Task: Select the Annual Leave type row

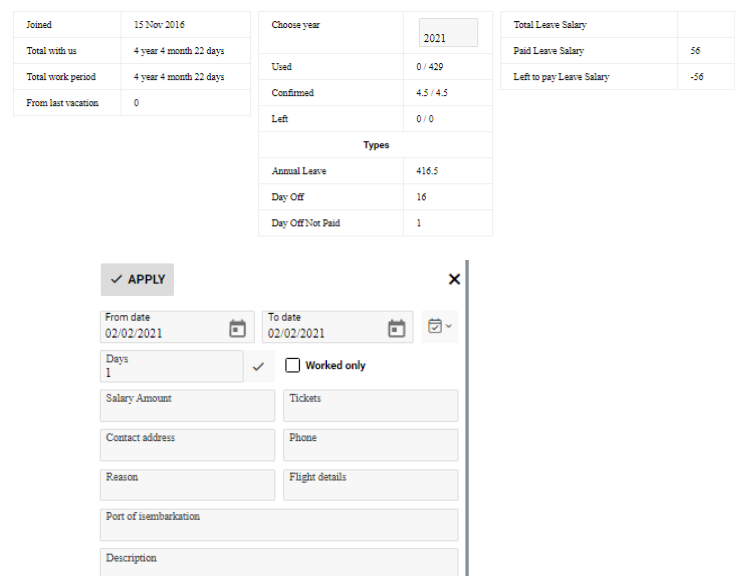Action: 375,171
